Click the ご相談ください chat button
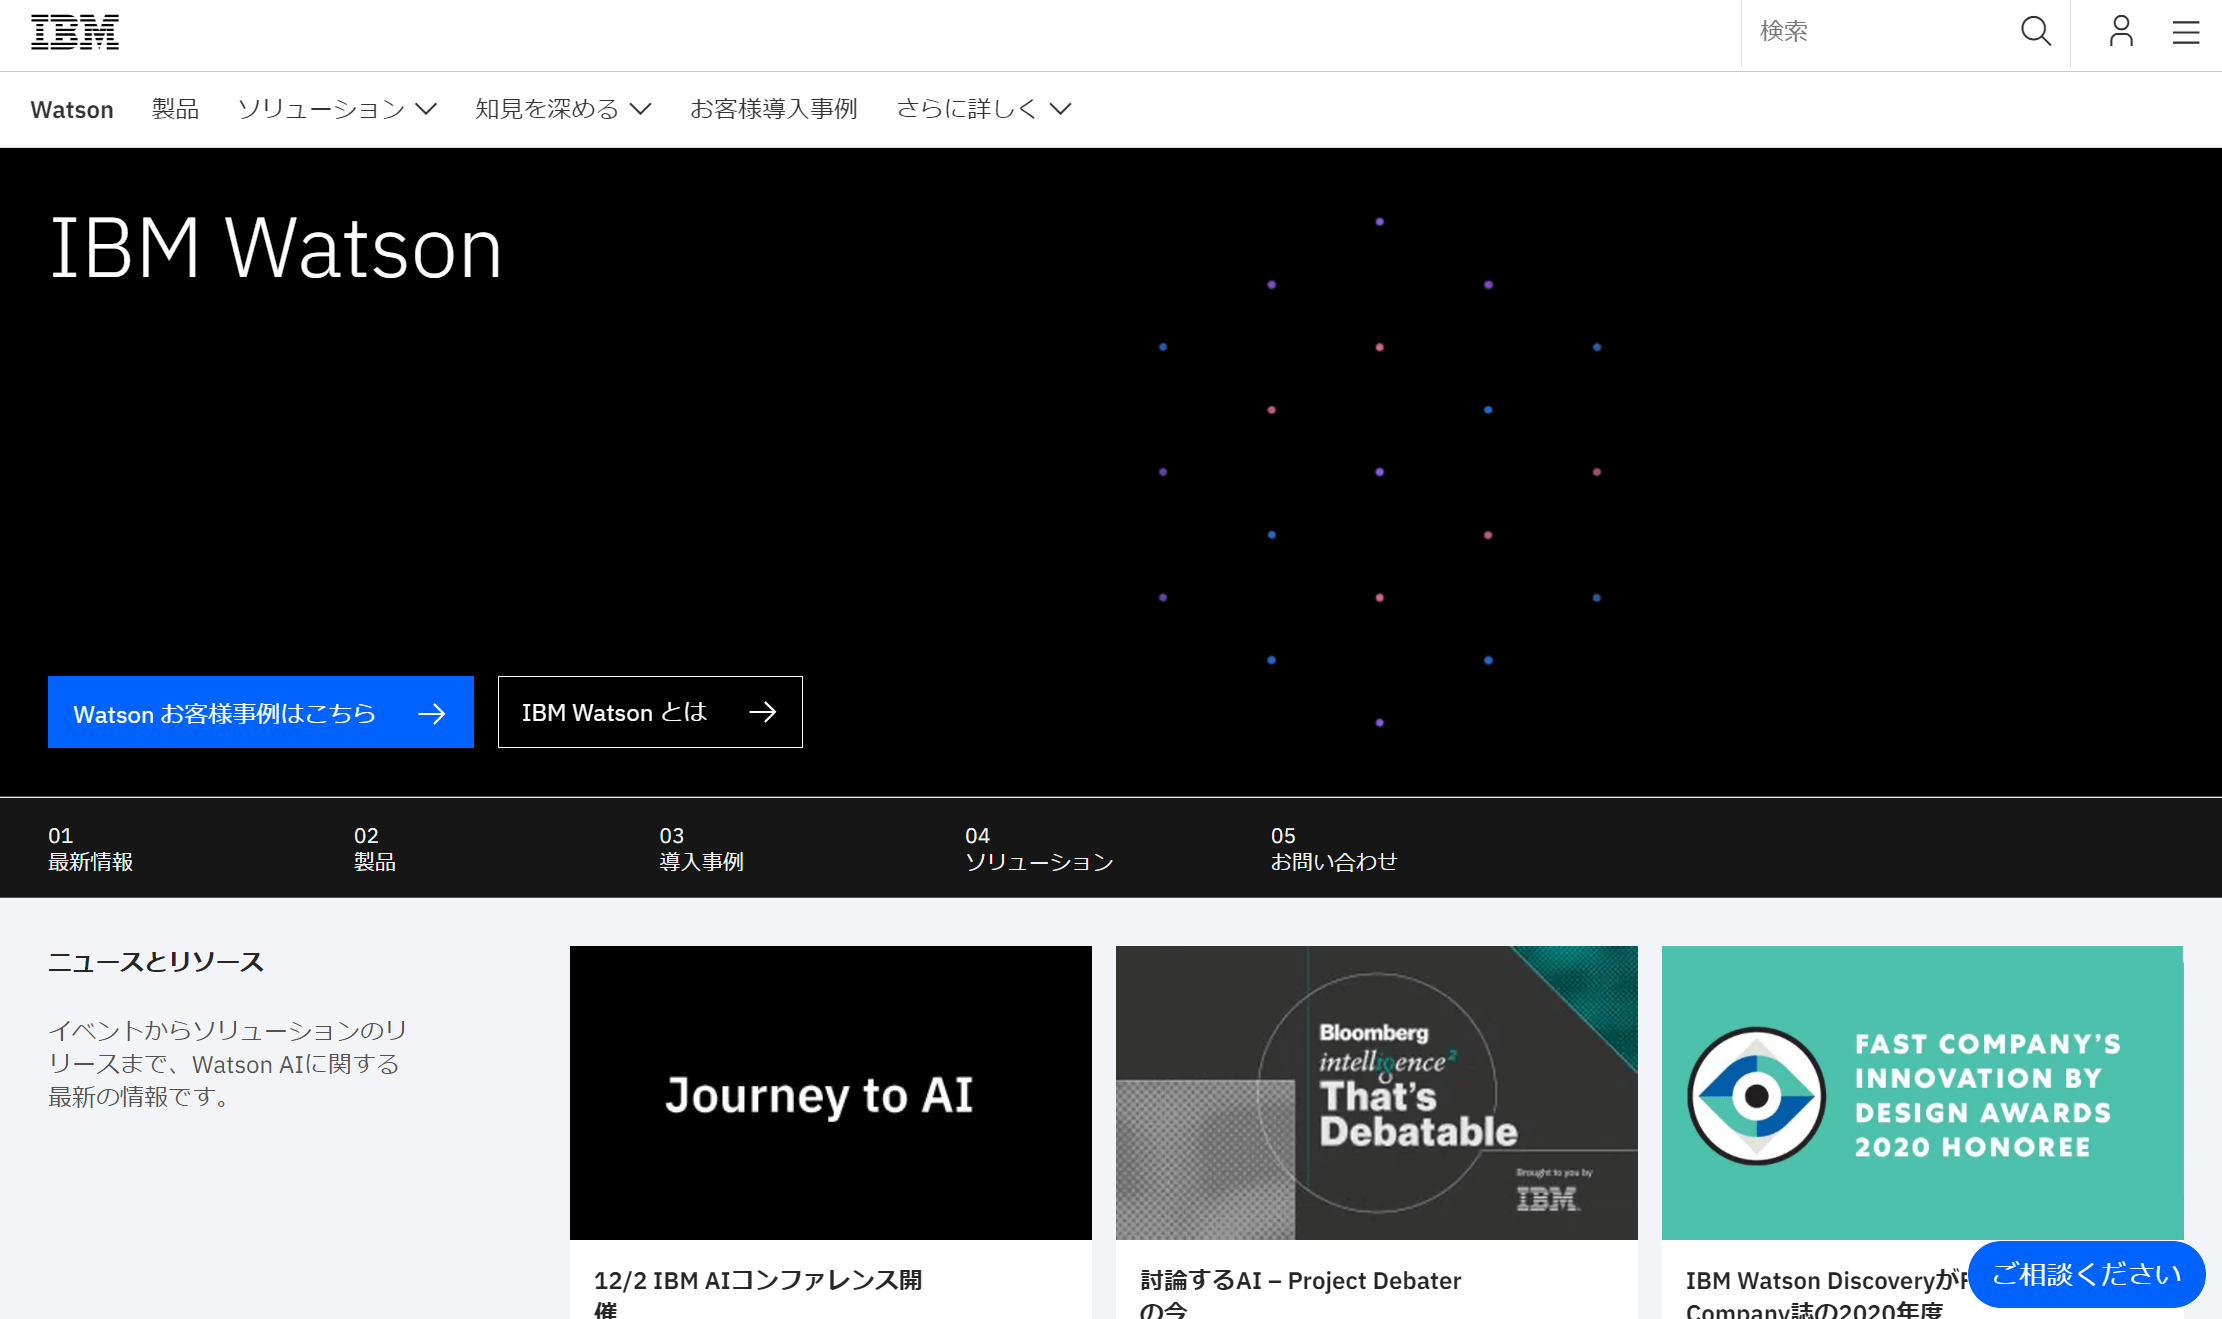The image size is (2222, 1319). tap(2087, 1274)
